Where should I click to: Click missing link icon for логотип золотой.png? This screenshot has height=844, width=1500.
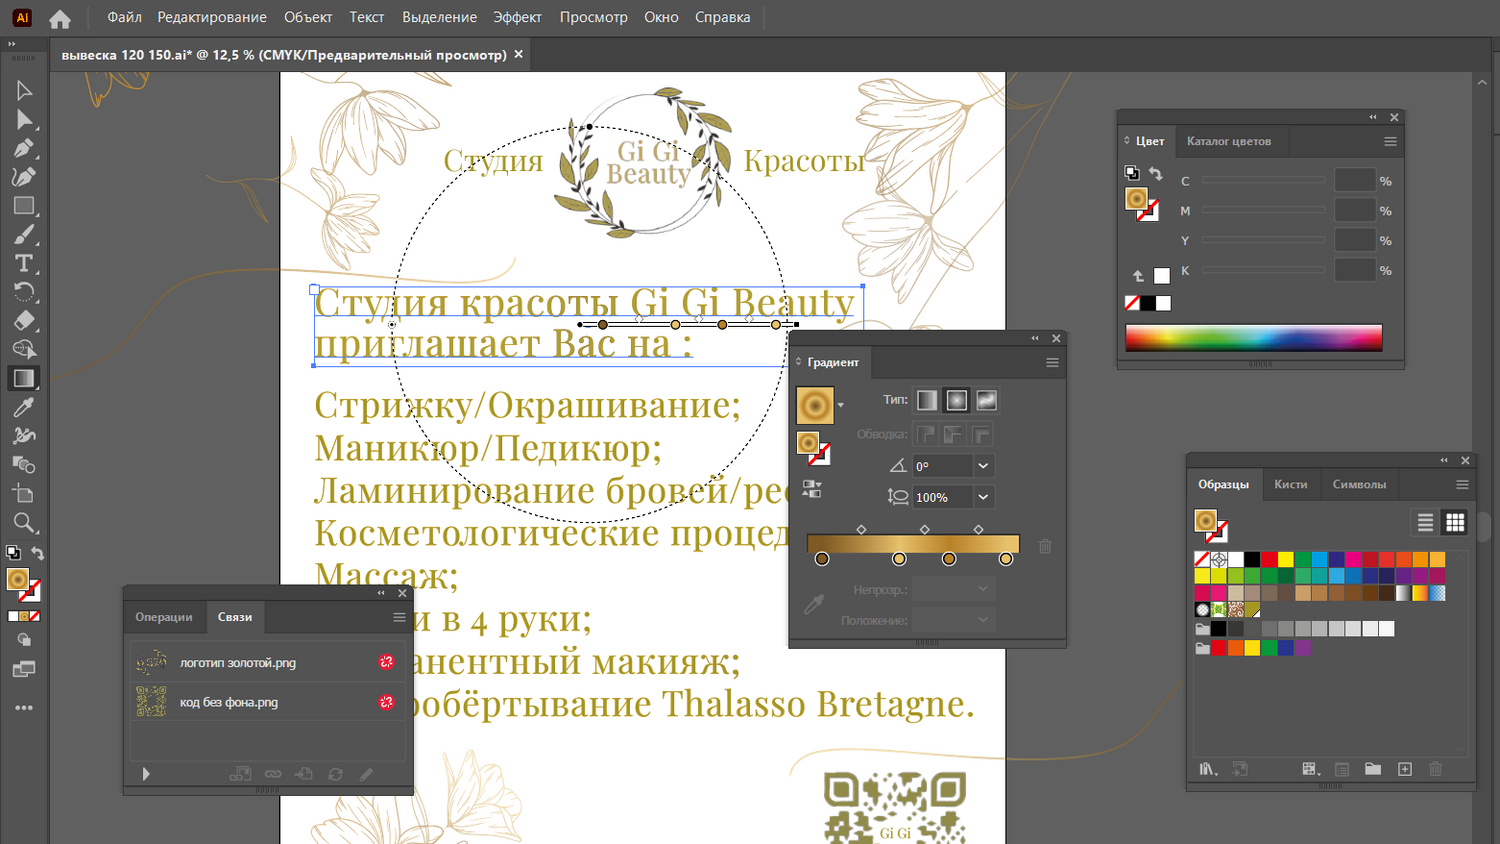[387, 662]
